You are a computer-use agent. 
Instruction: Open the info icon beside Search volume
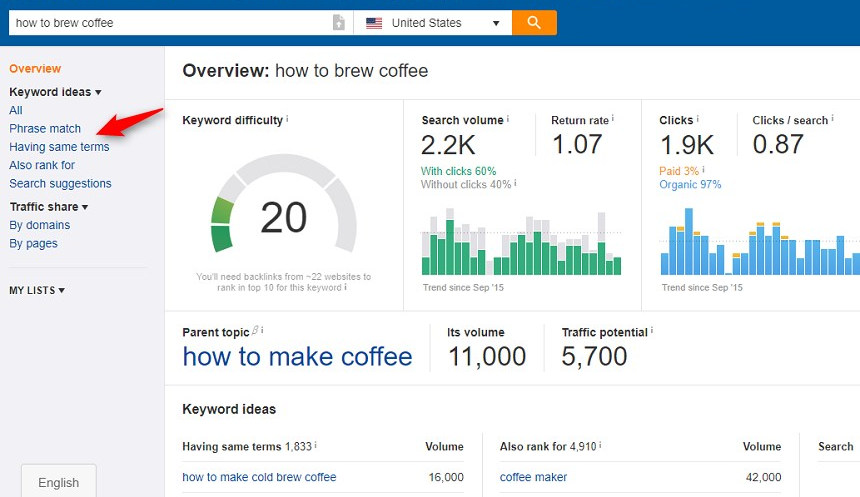point(508,118)
